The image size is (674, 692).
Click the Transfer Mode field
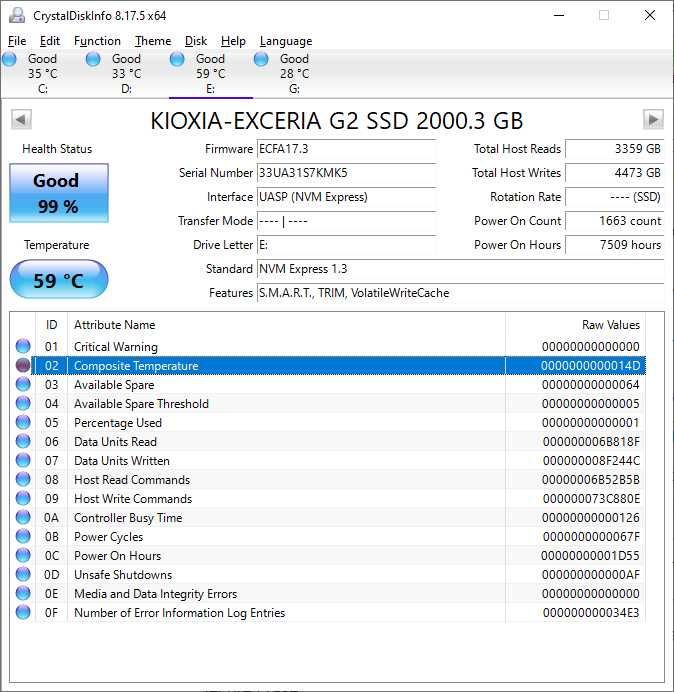(x=346, y=221)
